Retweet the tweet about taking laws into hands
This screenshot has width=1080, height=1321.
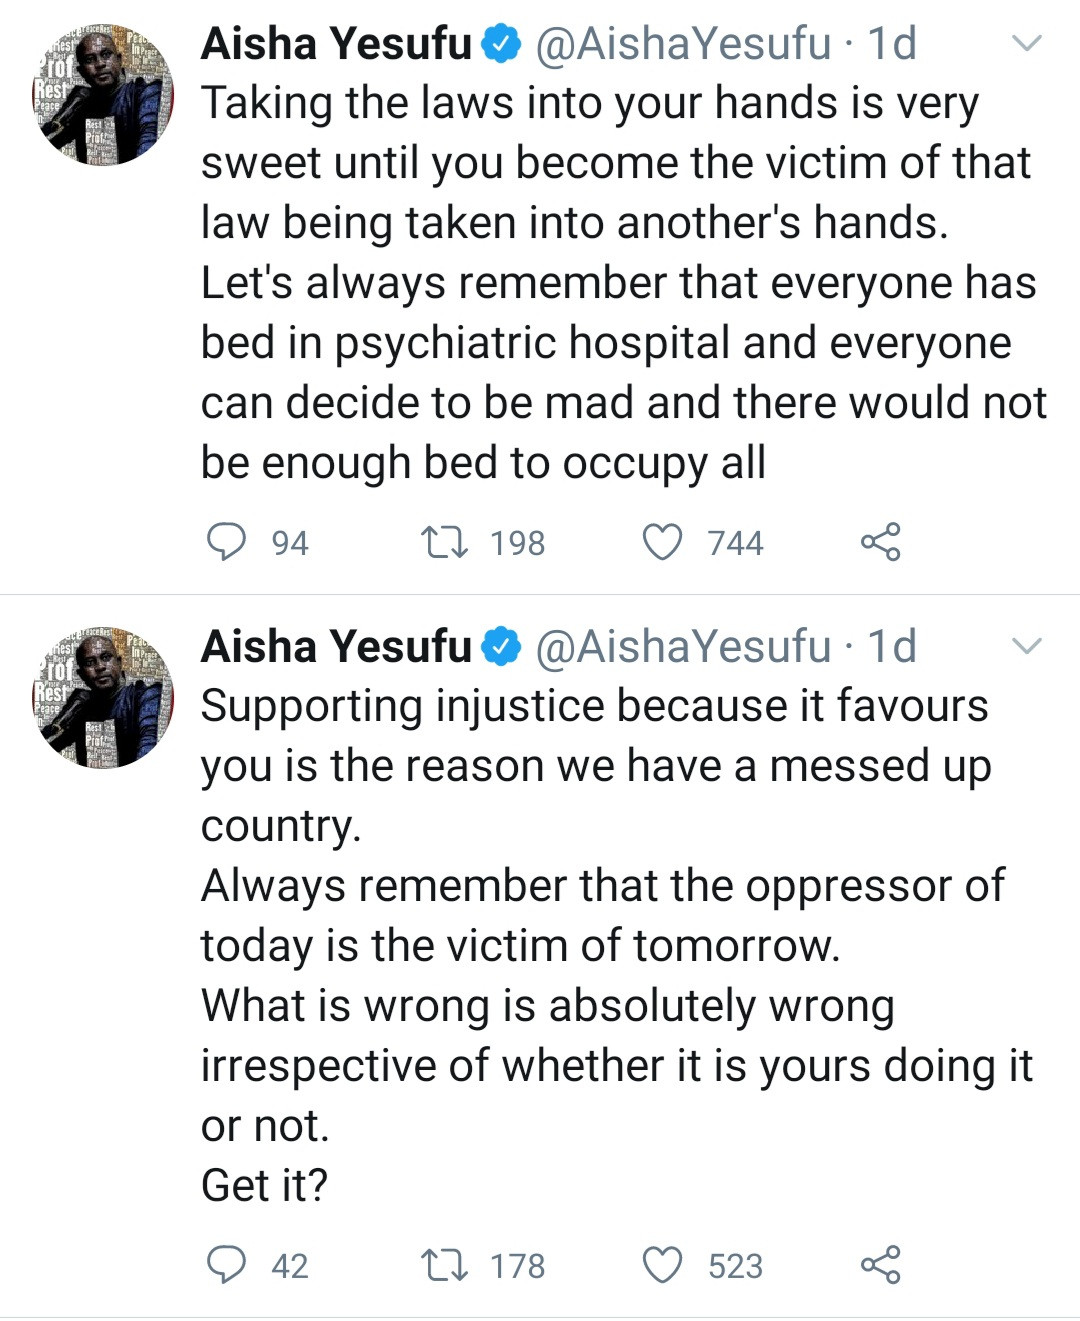[x=444, y=542]
